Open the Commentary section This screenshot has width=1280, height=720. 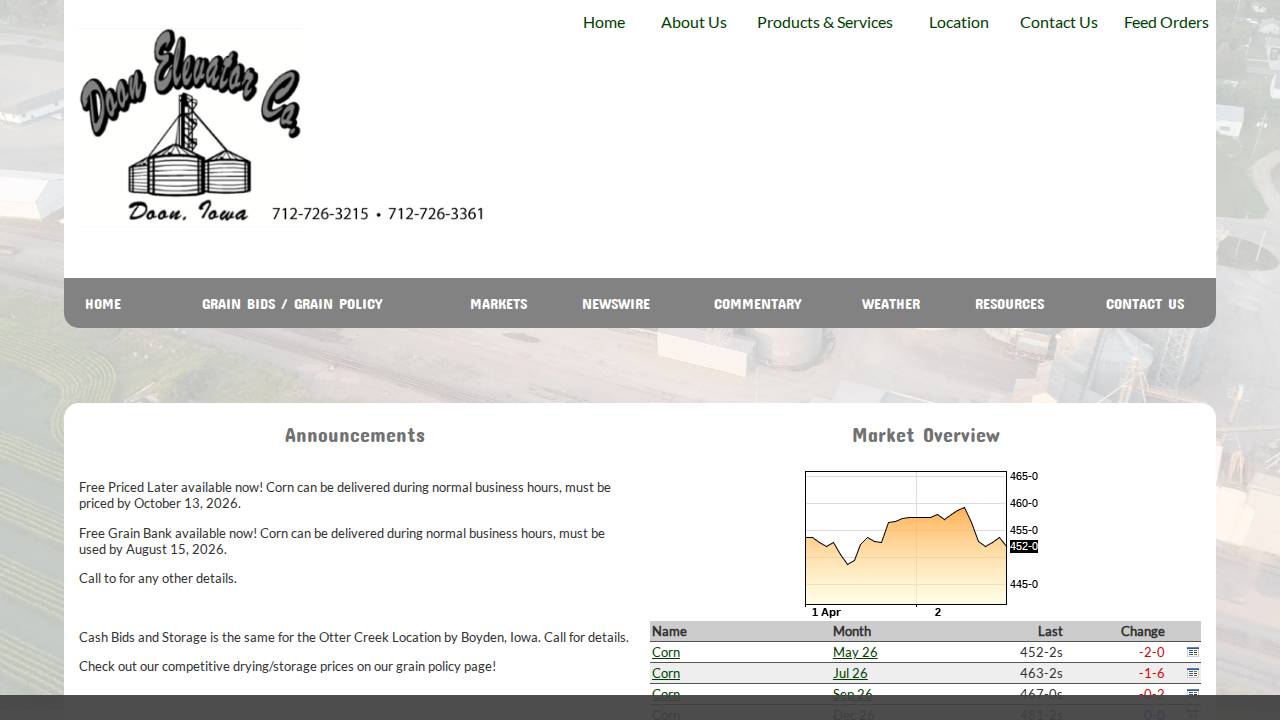coord(757,304)
